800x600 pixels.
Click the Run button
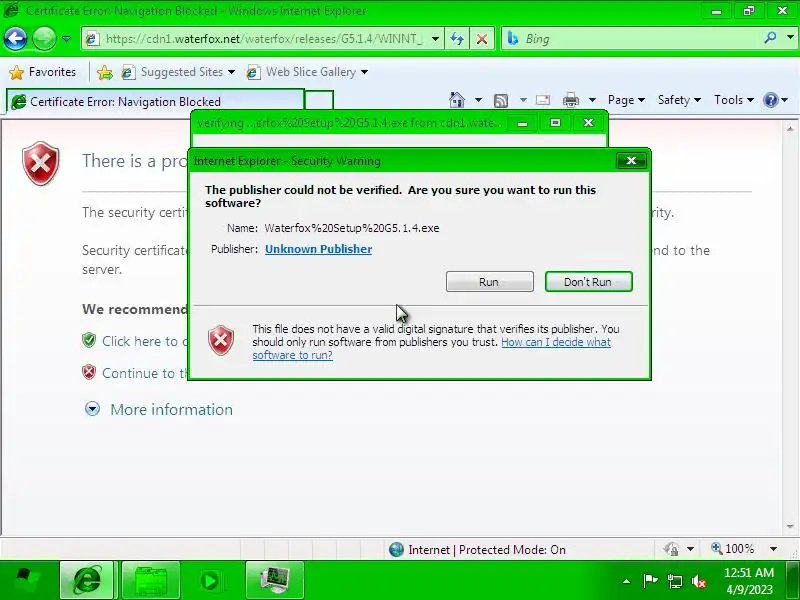490,282
